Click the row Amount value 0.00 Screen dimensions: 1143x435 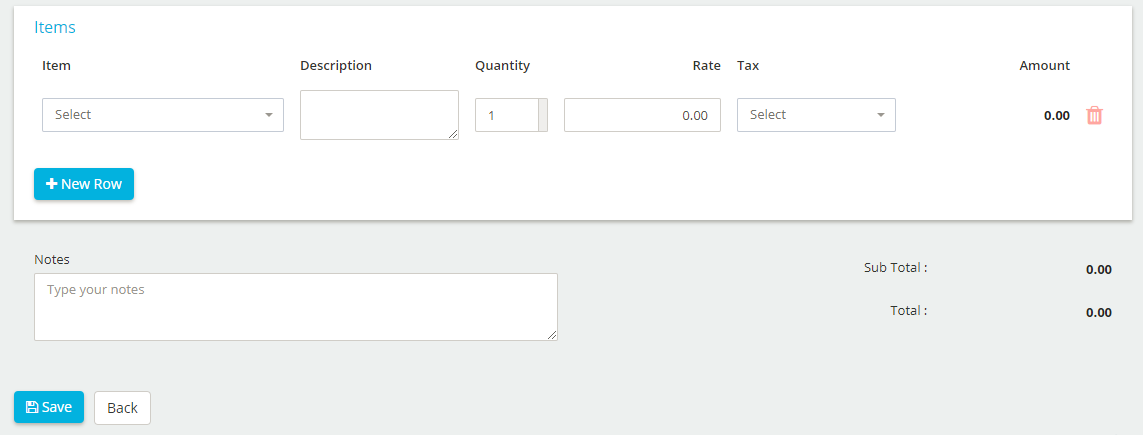tap(1056, 115)
